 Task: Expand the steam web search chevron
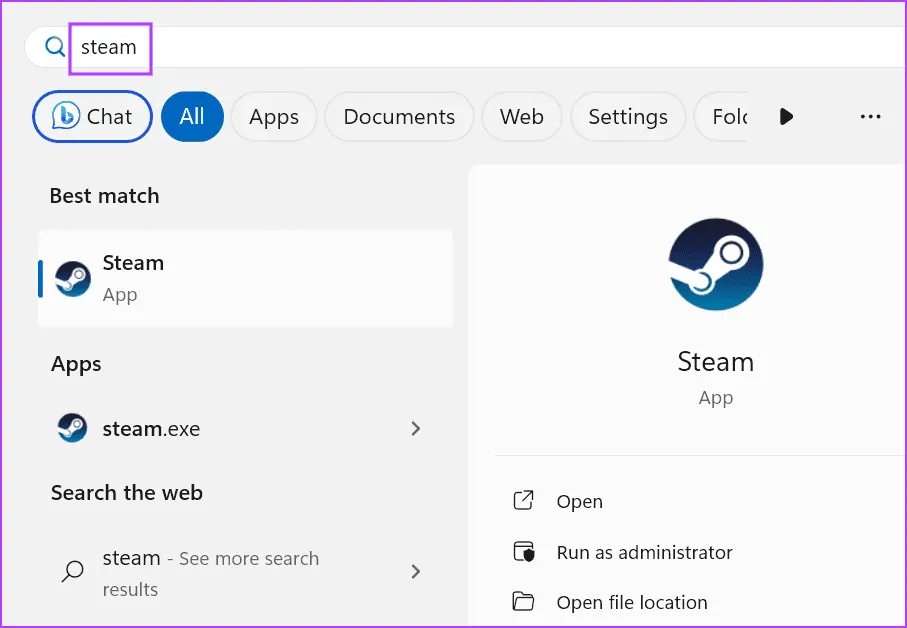416,572
